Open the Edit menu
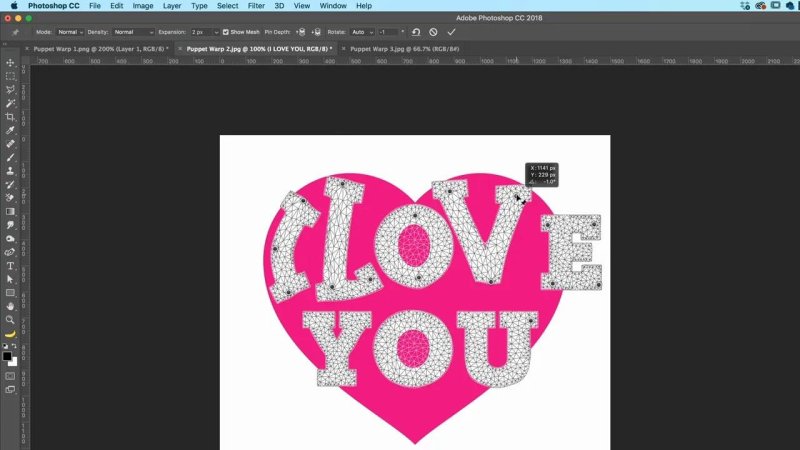Viewport: 800px width, 450px height. pos(116,6)
